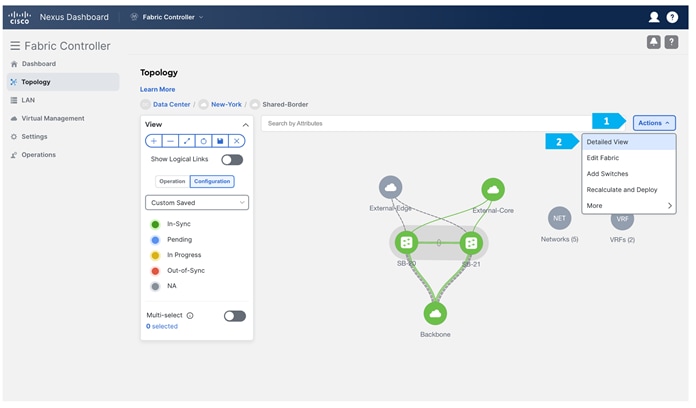Image resolution: width=696 pixels, height=408 pixels.
Task: Click the blue Pending legend dot
Action: pyautogui.click(x=155, y=240)
